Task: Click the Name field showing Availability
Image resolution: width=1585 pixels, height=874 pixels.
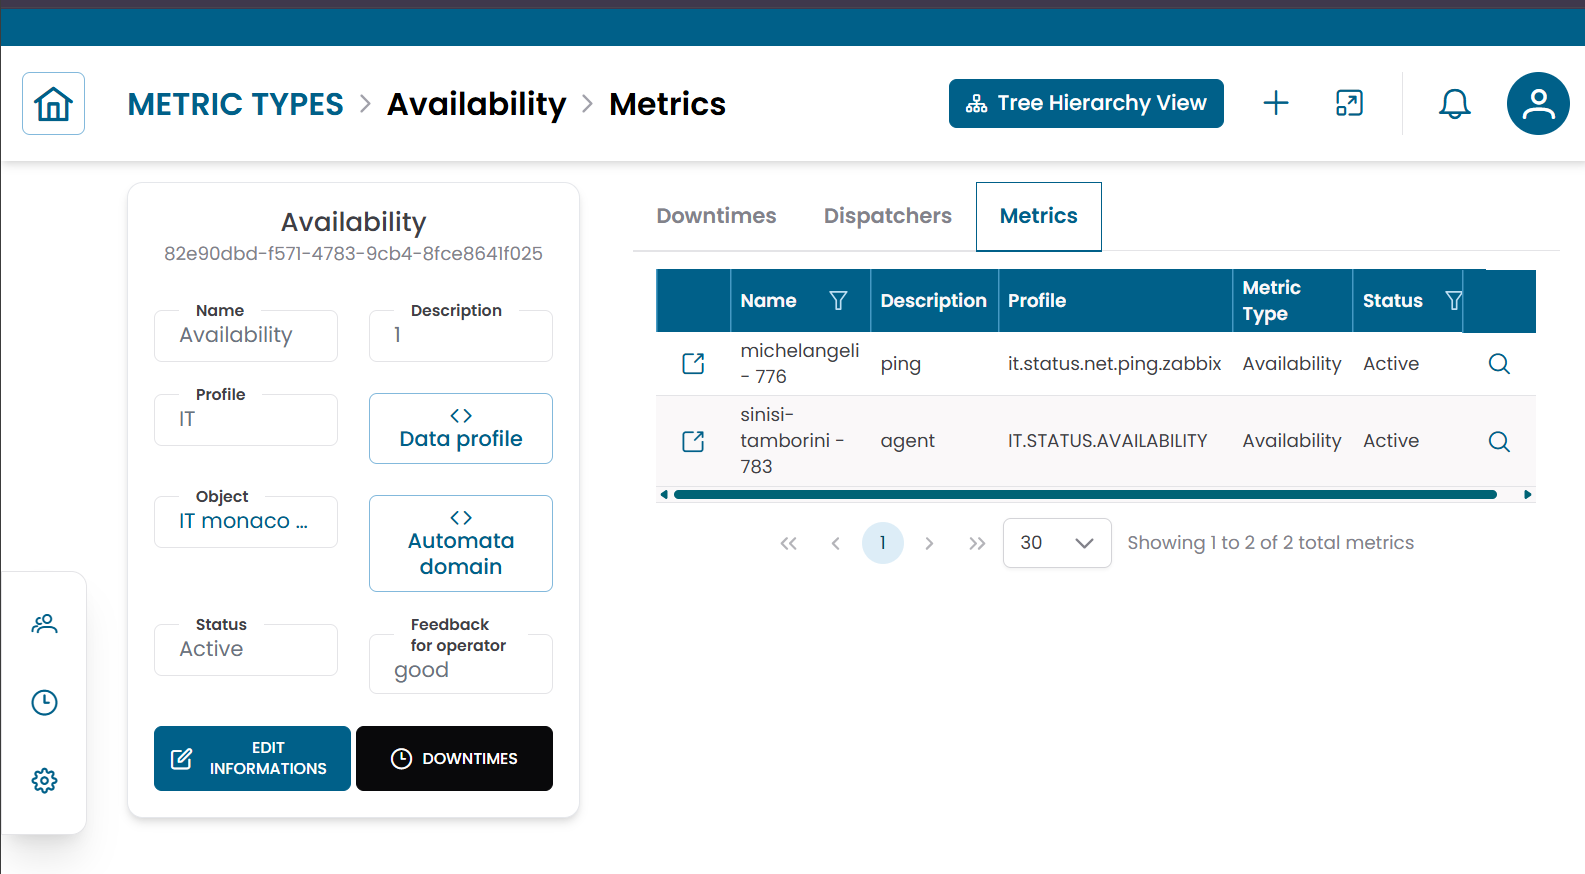Action: (x=246, y=335)
